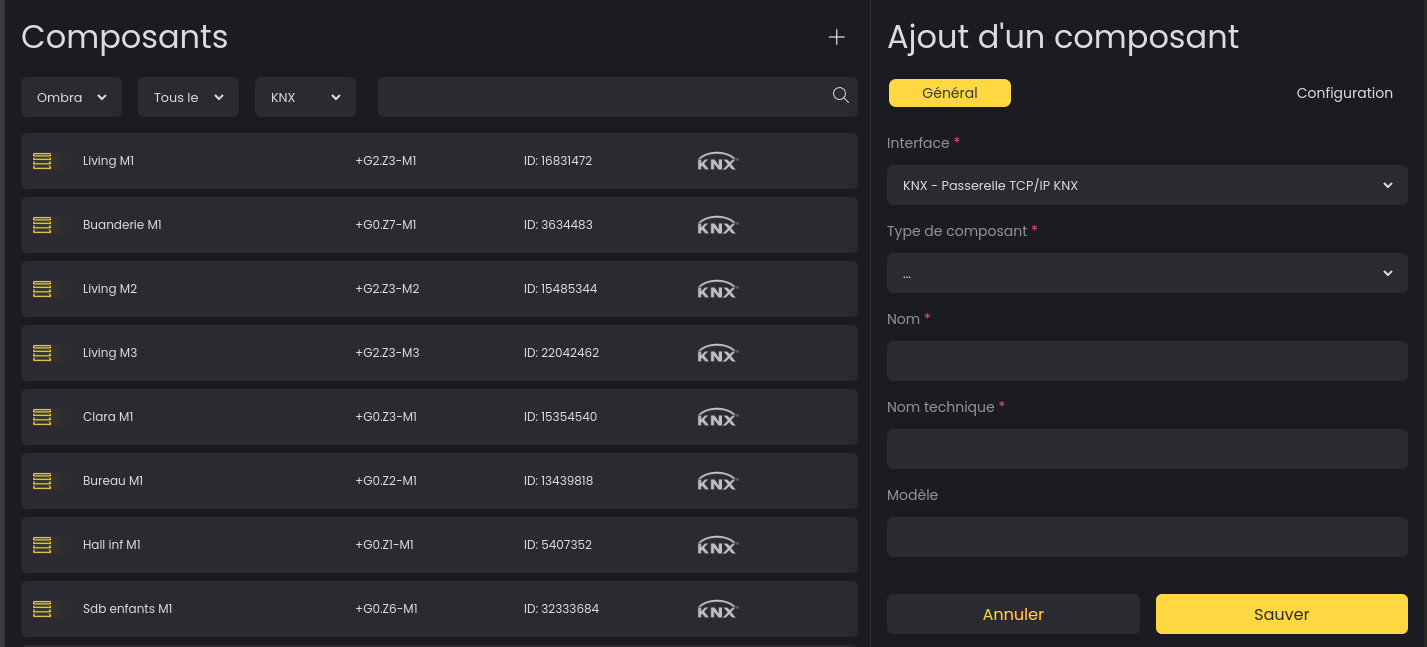
Task: Click the KNX logo on Clara M1 row
Action: [717, 417]
